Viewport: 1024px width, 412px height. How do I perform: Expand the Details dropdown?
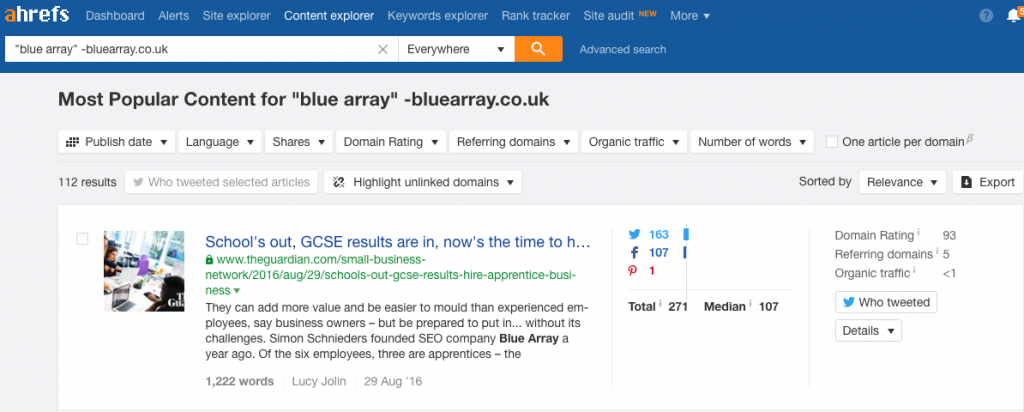(868, 330)
